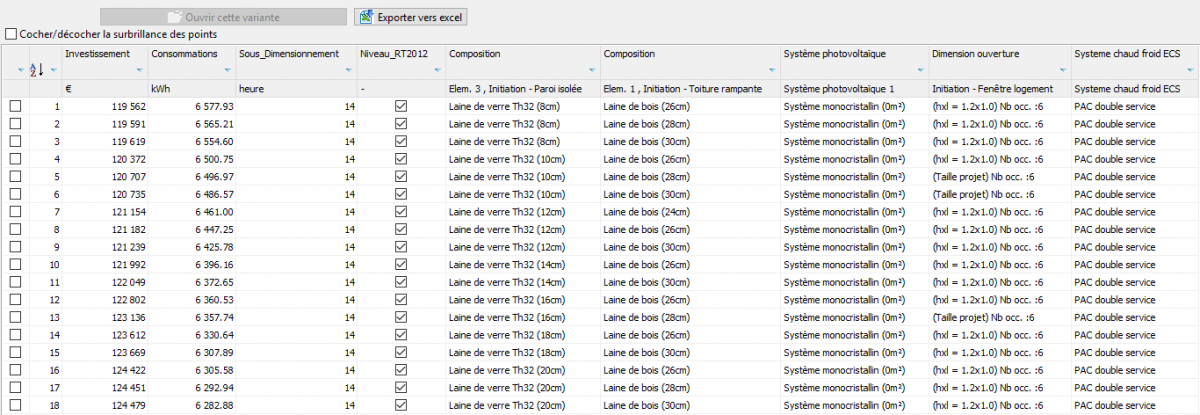The height and width of the screenshot is (415, 1200).
Task: Toggle the 'Cocher/décocher la surbrillance des points' checkbox
Action: coord(10,34)
